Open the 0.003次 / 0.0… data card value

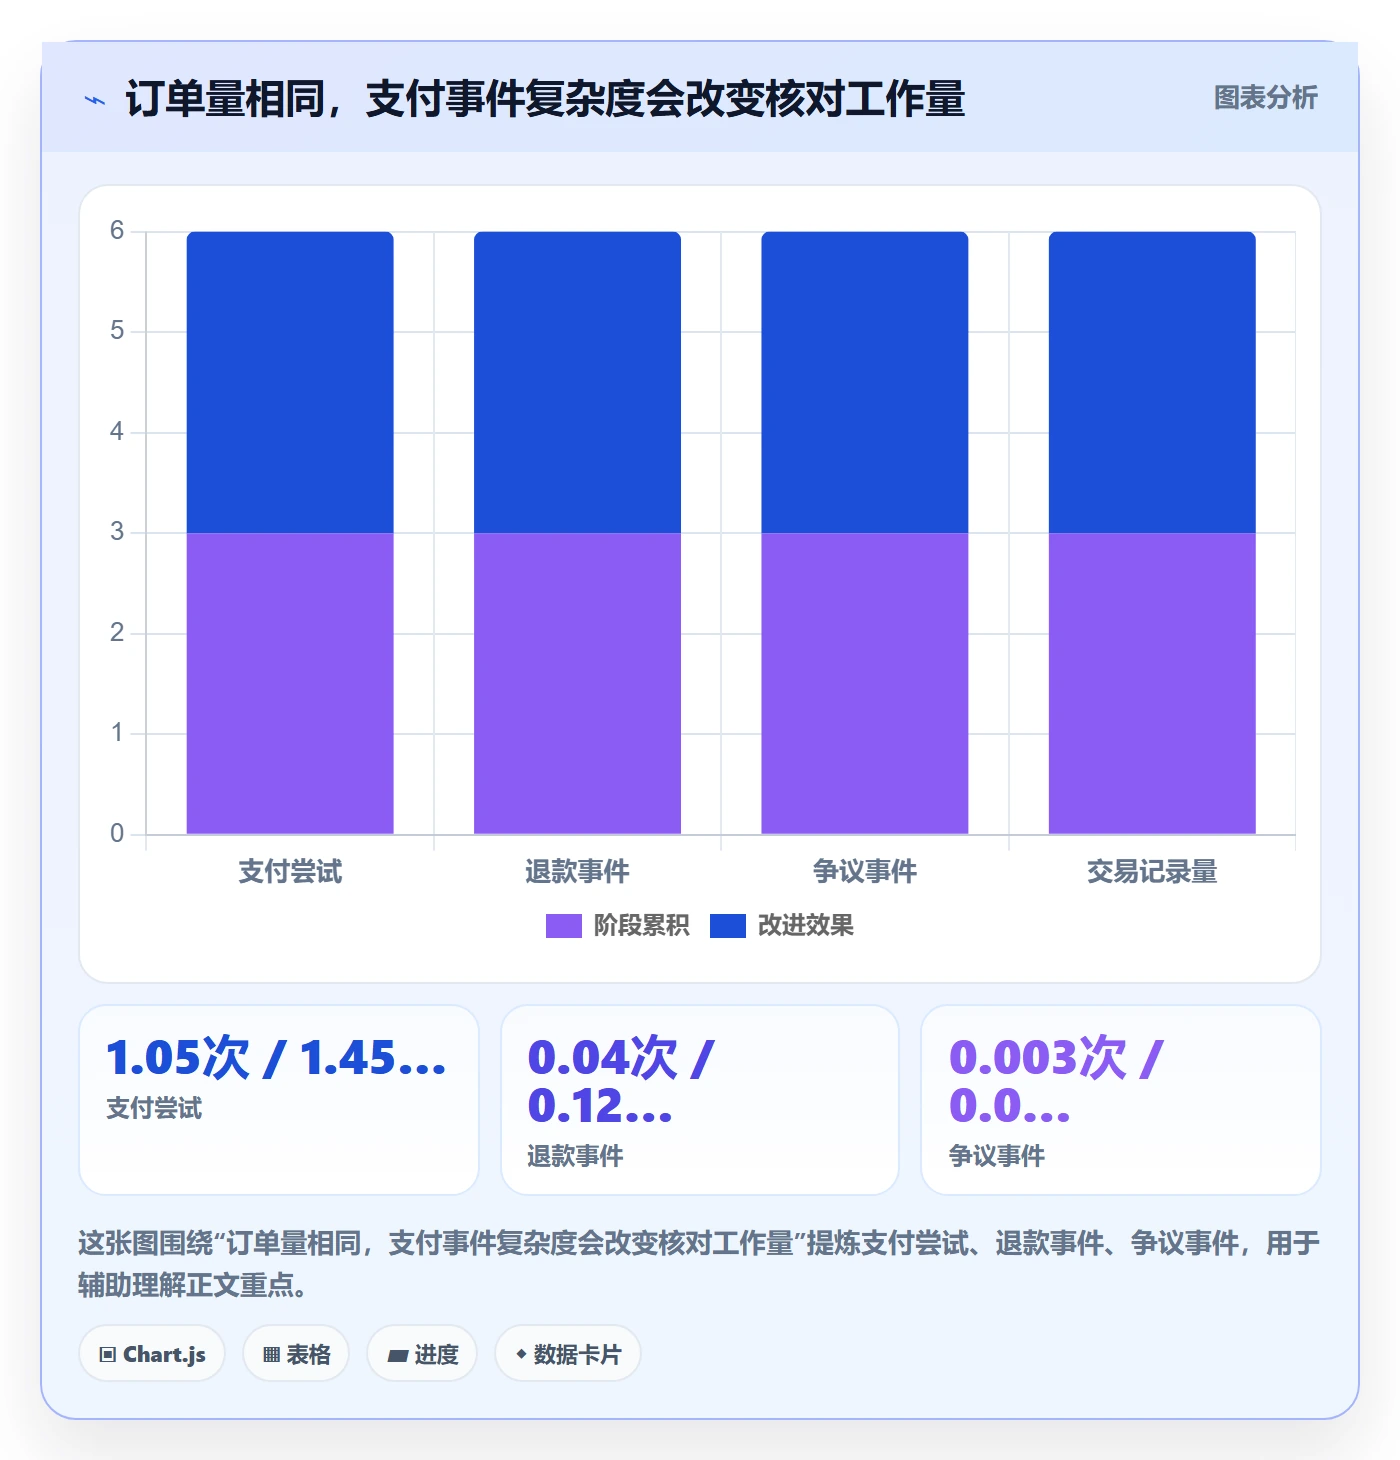tap(1056, 1082)
